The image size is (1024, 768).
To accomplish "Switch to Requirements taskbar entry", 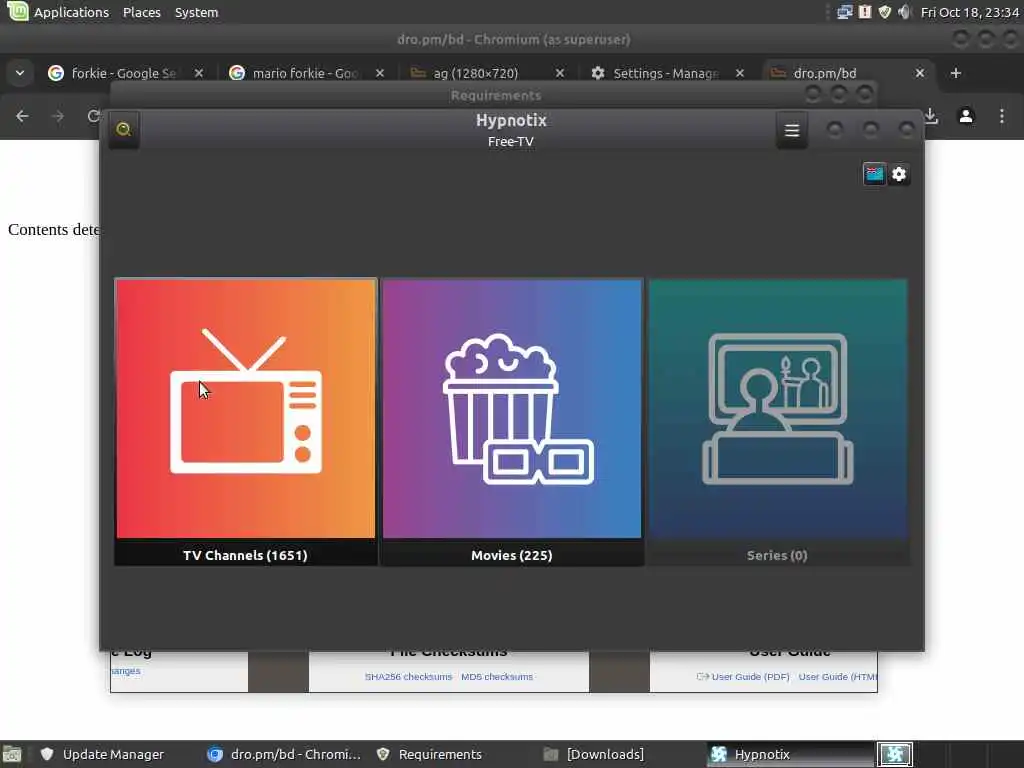I will [431, 754].
